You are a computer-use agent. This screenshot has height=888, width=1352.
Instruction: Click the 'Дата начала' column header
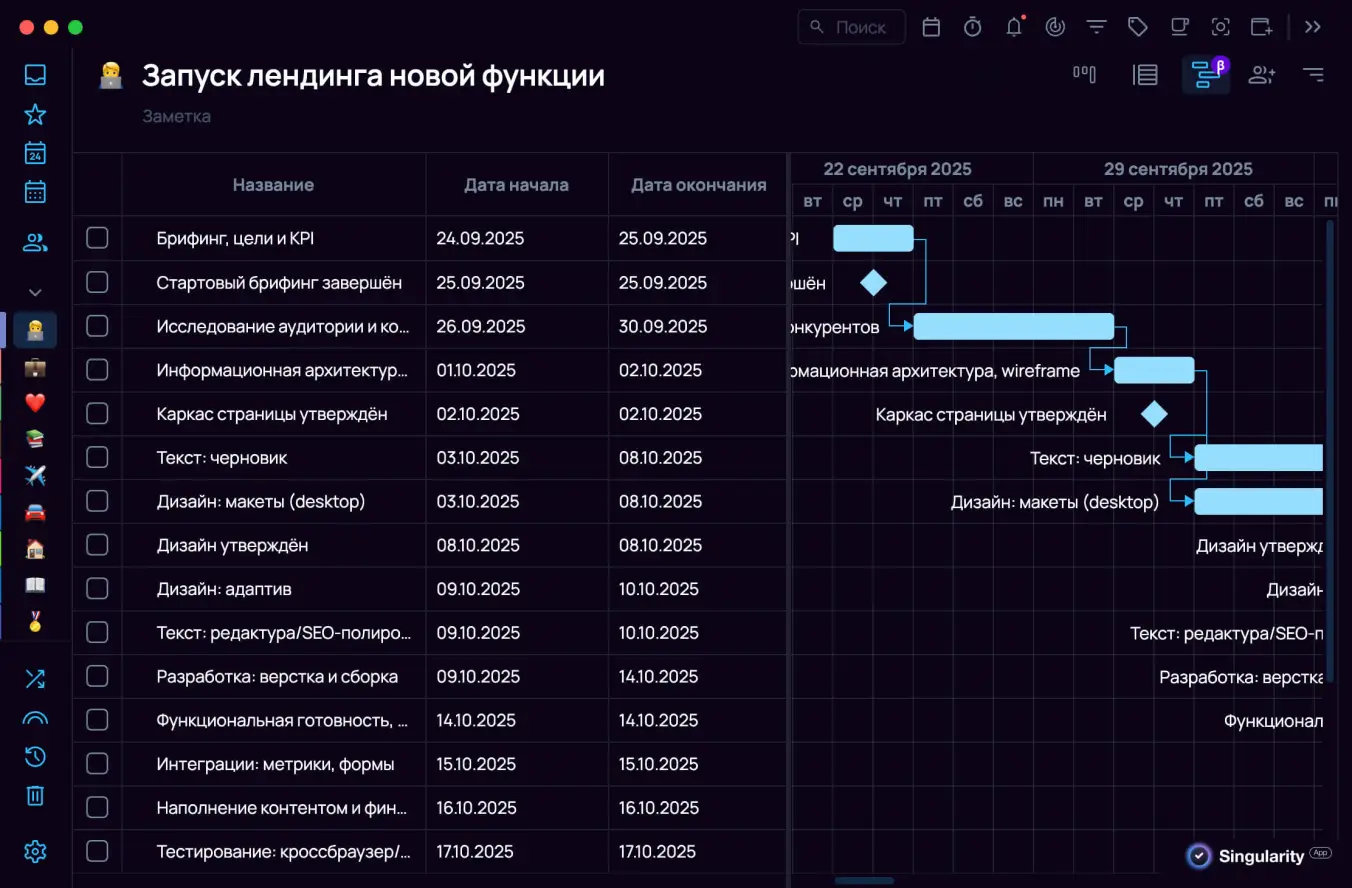click(x=516, y=185)
